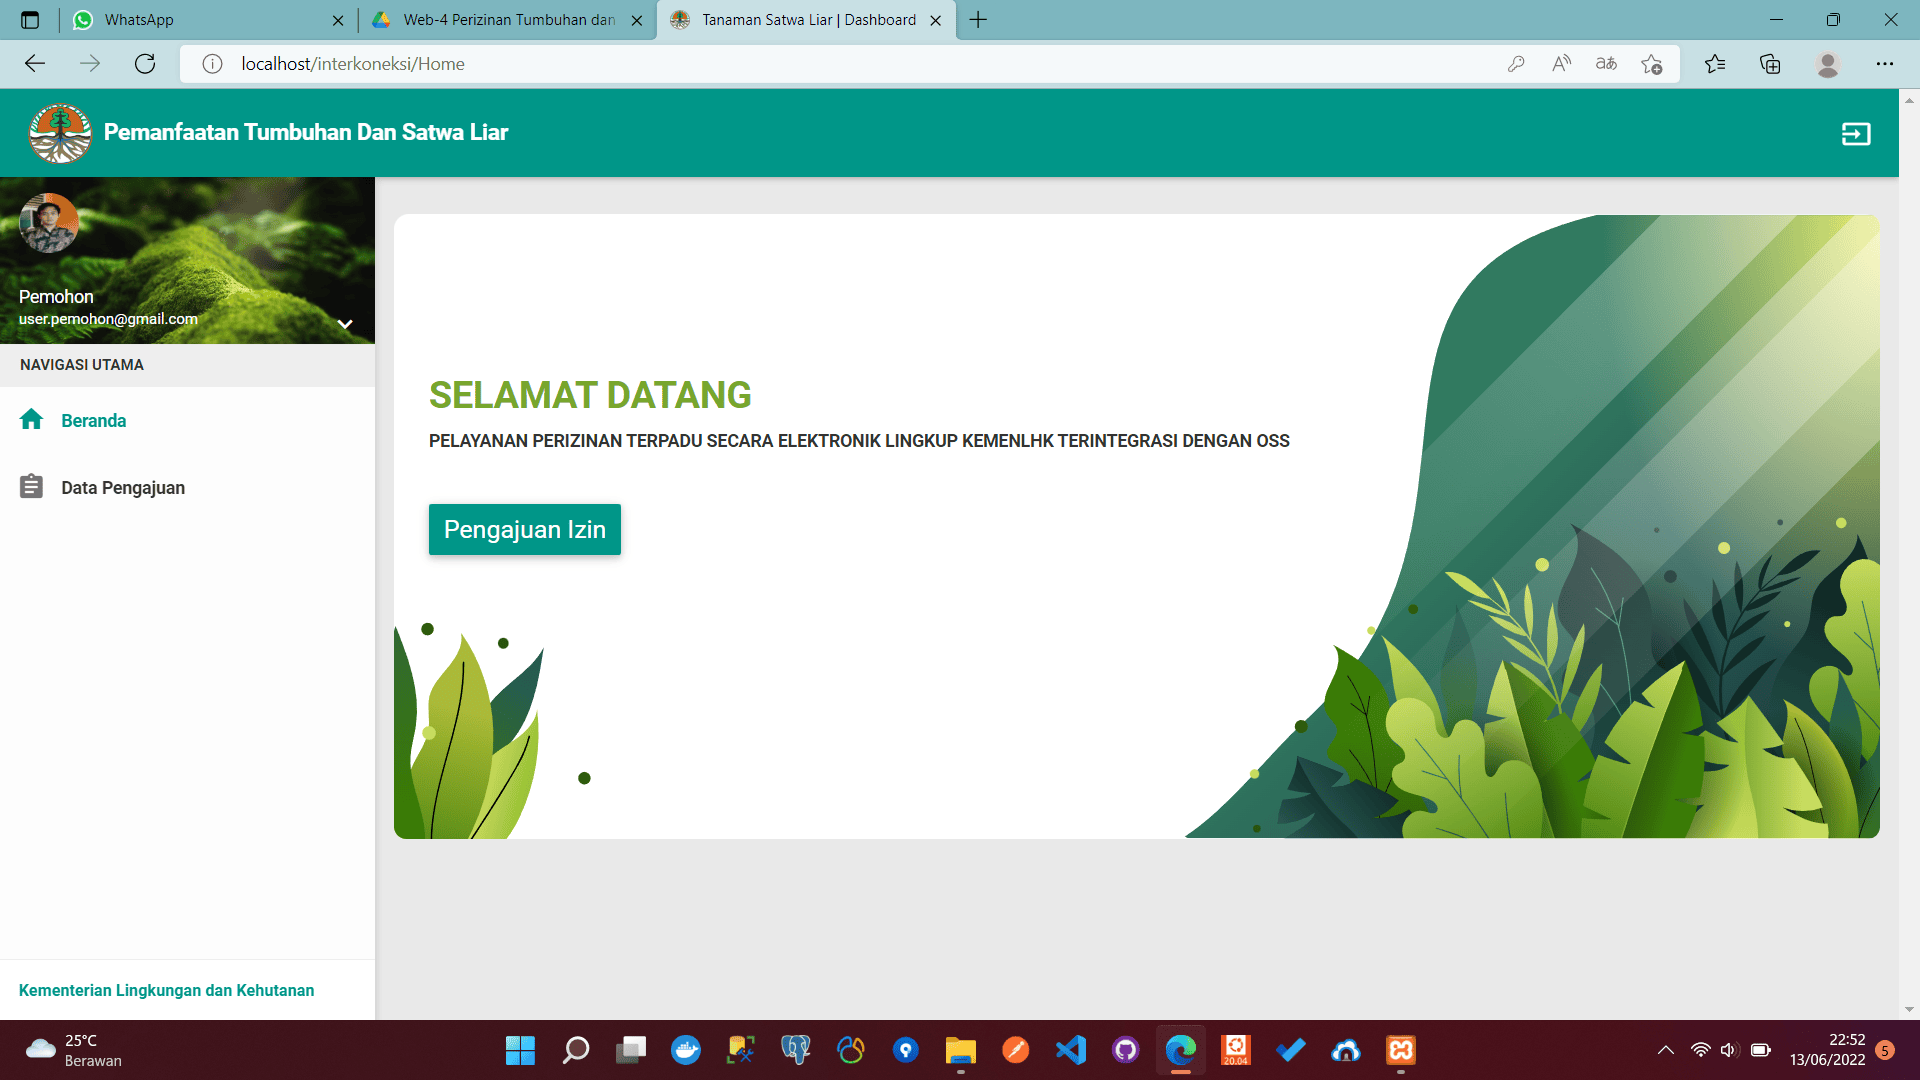Click the logout icon in green header
The image size is (1920, 1080).
pos(1855,134)
